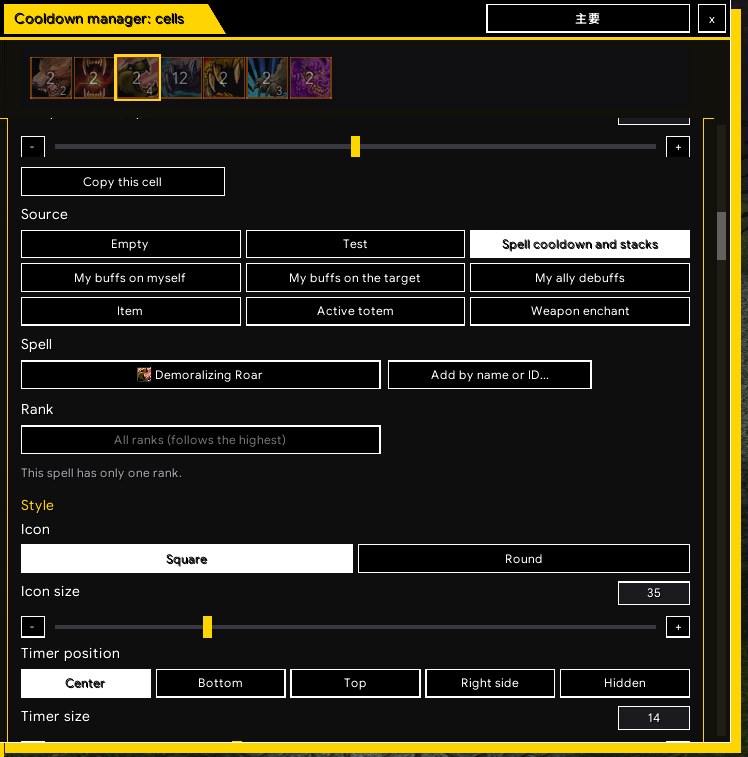Set source to Empty
Viewport: 748px width, 757px height.
[x=130, y=244]
